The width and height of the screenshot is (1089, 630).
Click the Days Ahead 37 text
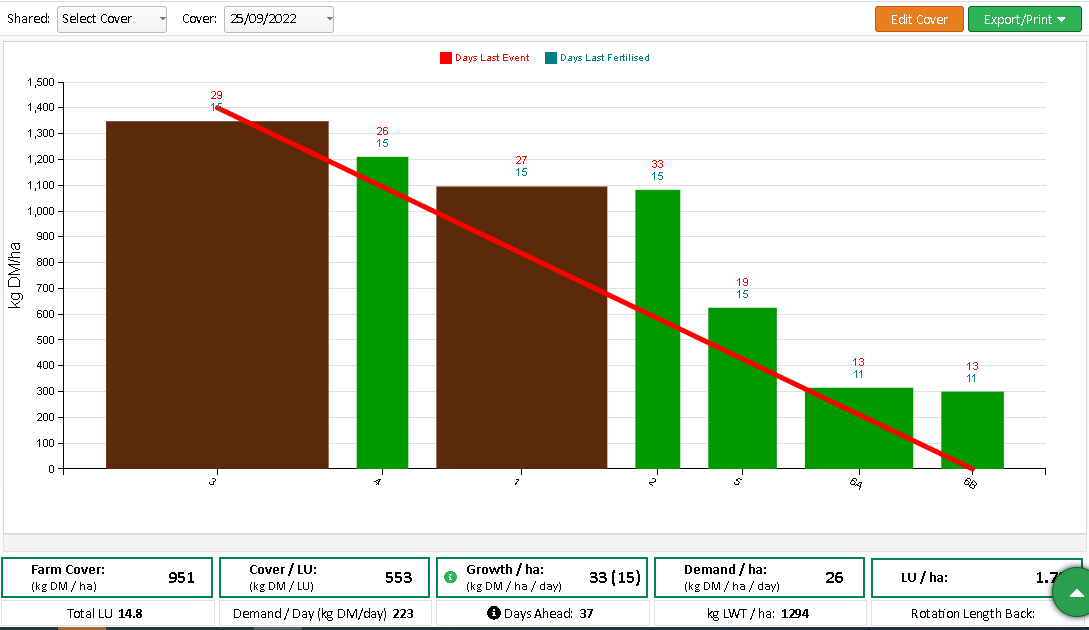549,613
